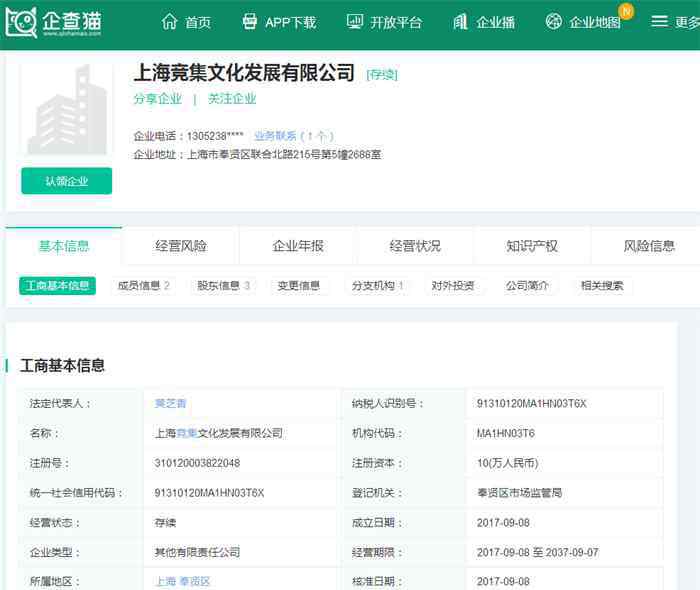Open the 股东信息 sub-tab
Viewport: 700px width, 590px height.
click(x=223, y=286)
